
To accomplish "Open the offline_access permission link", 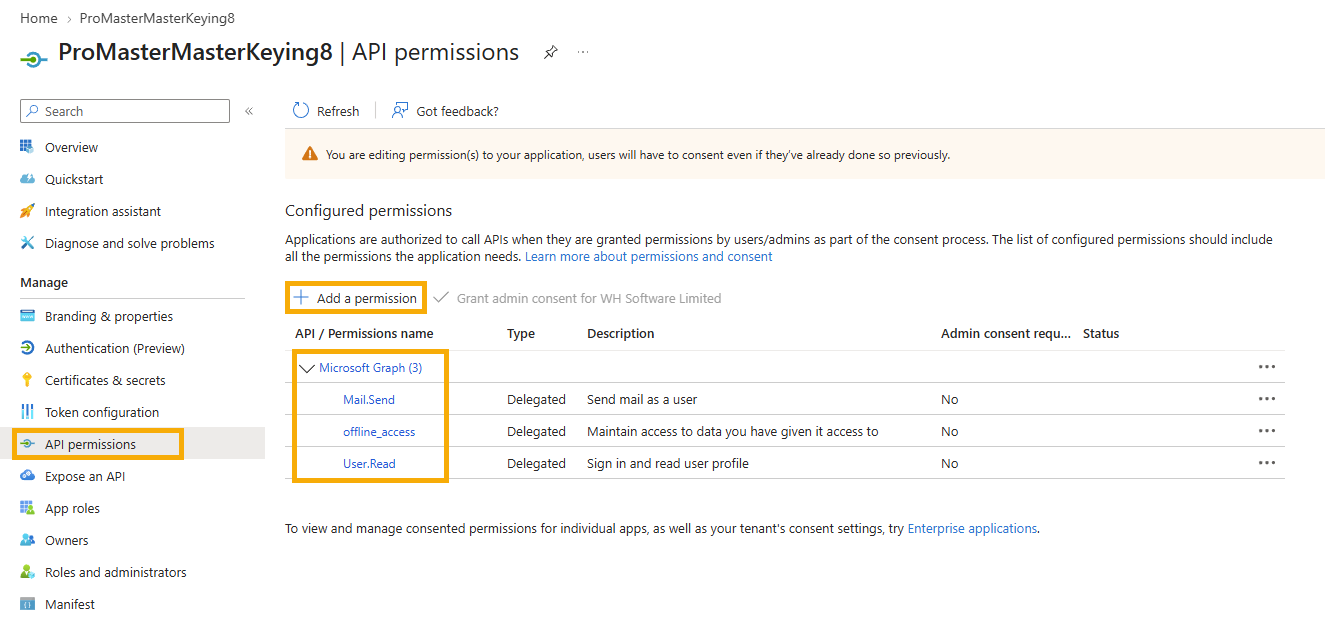I will coord(379,431).
